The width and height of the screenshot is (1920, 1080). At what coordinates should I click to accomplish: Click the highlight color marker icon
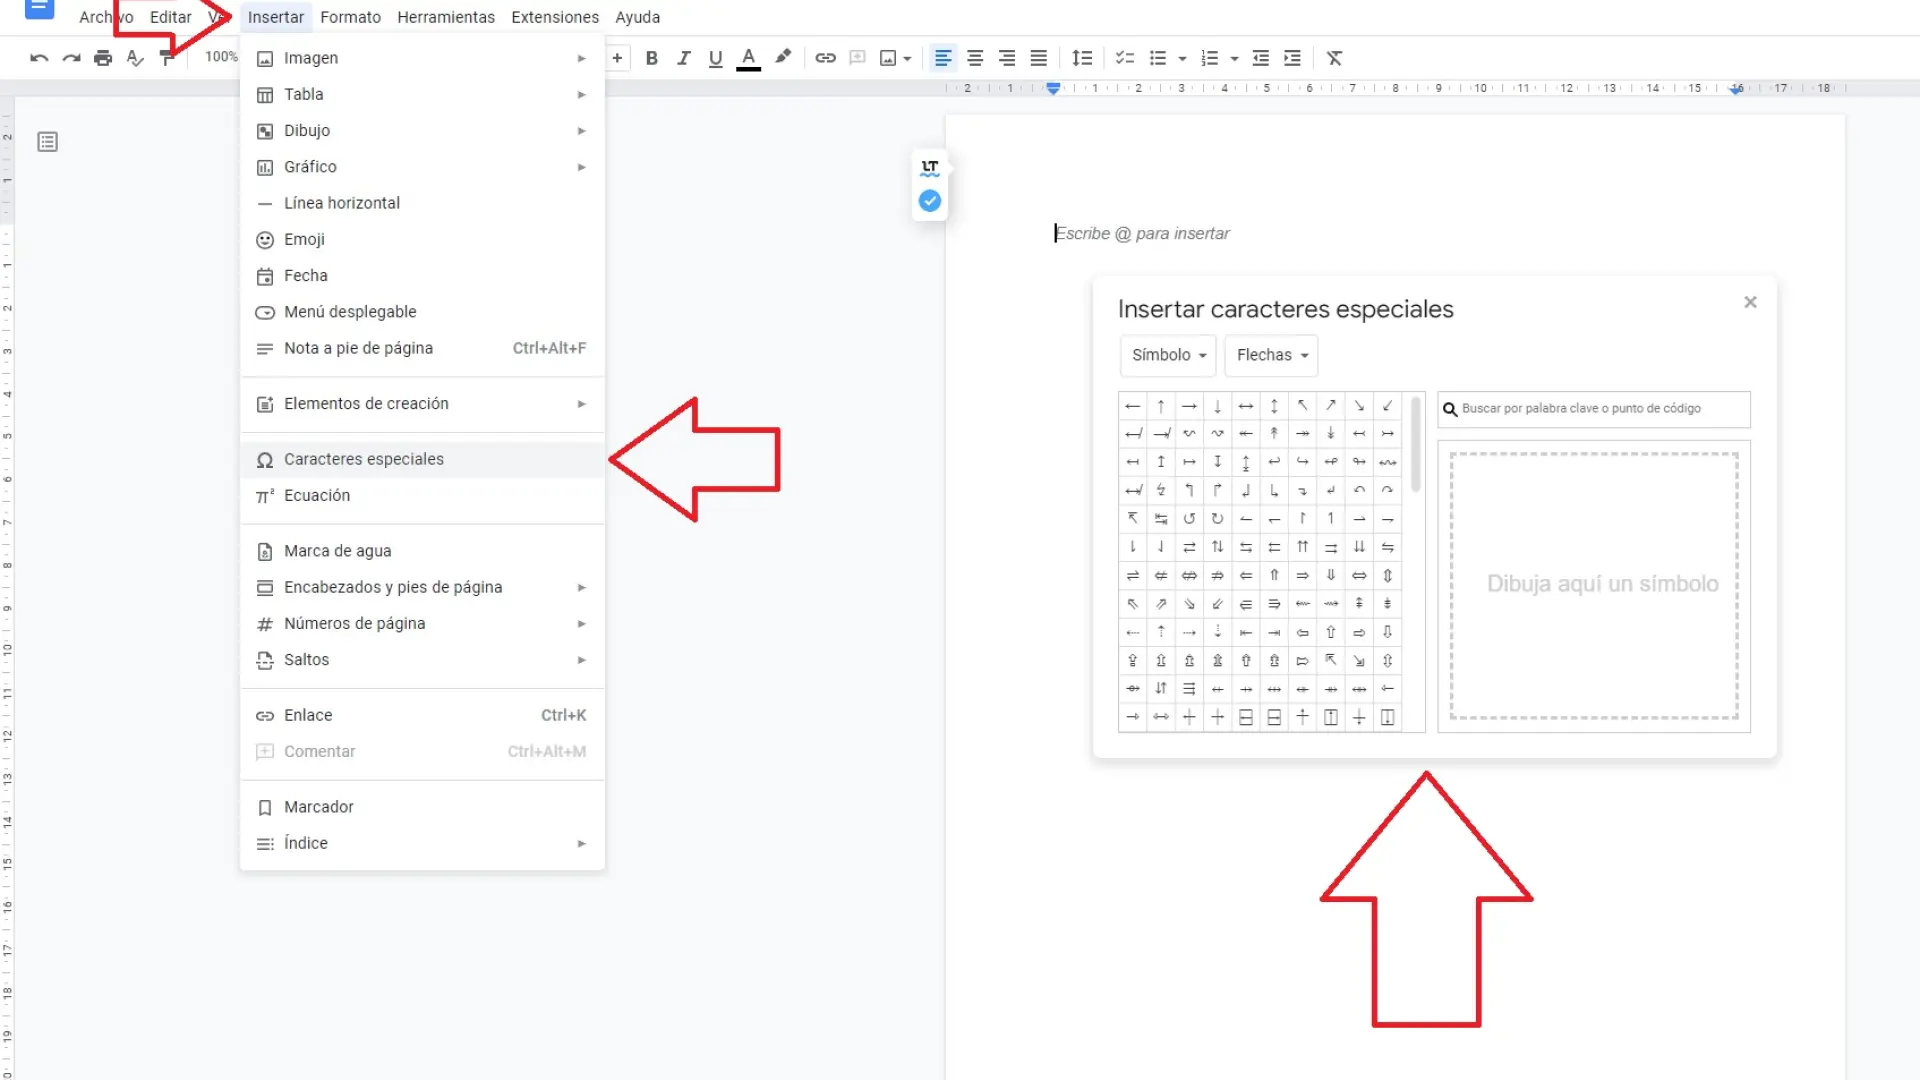[783, 57]
